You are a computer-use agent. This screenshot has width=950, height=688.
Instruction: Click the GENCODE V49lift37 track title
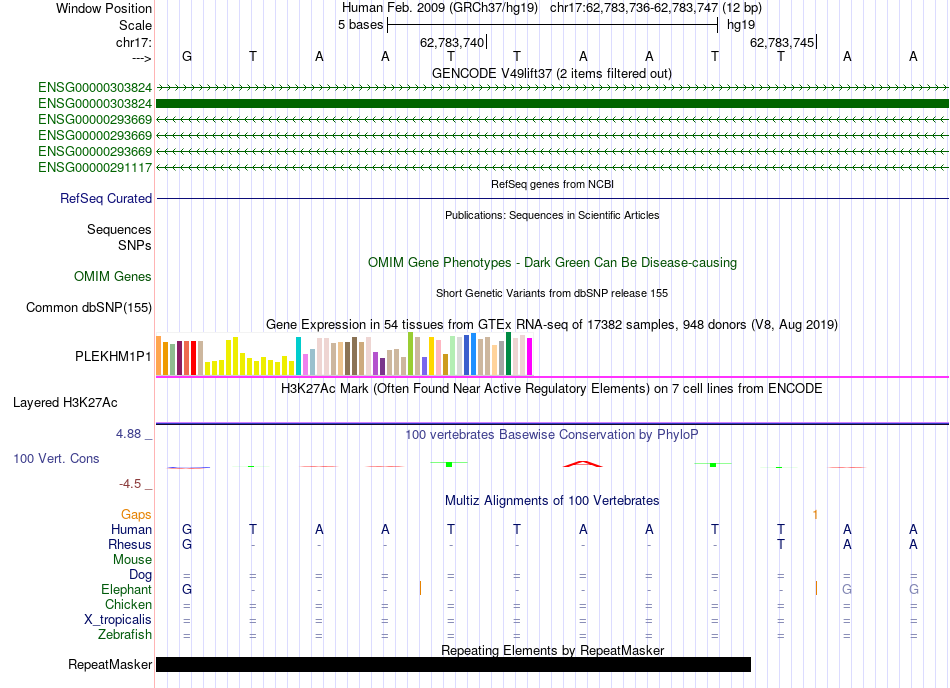pyautogui.click(x=551, y=73)
